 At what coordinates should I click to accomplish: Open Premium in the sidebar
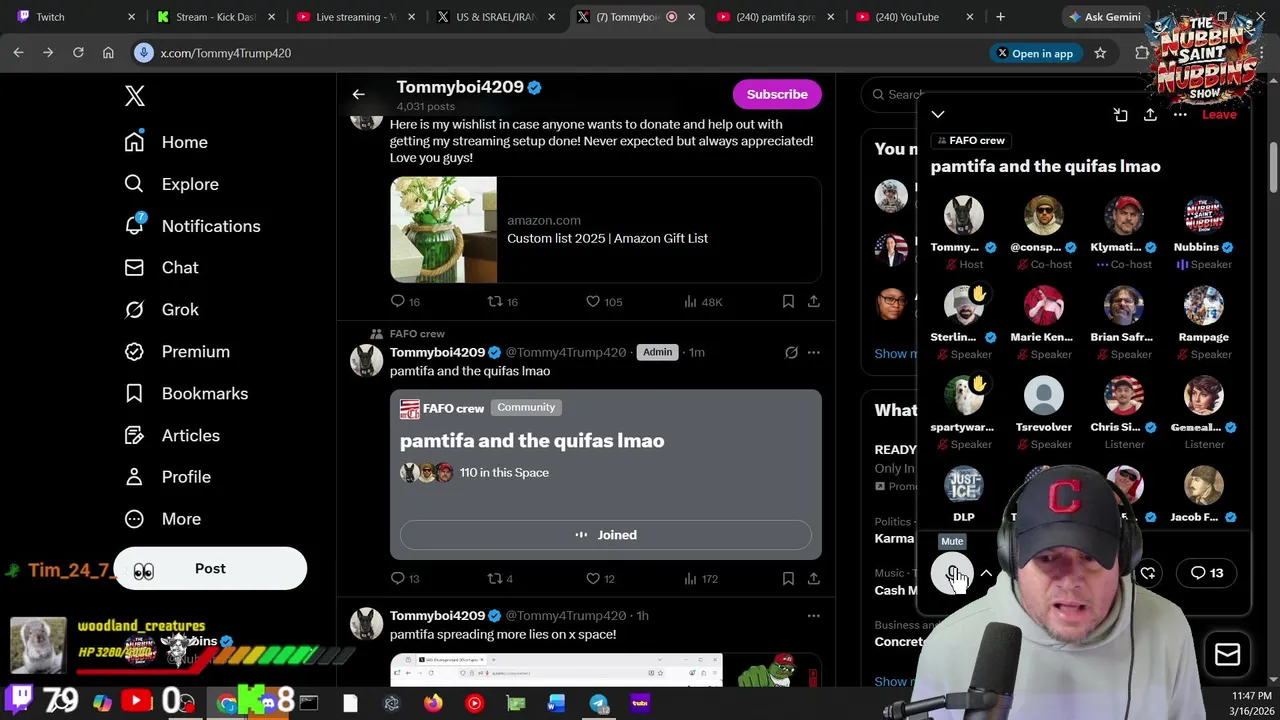(x=176, y=352)
